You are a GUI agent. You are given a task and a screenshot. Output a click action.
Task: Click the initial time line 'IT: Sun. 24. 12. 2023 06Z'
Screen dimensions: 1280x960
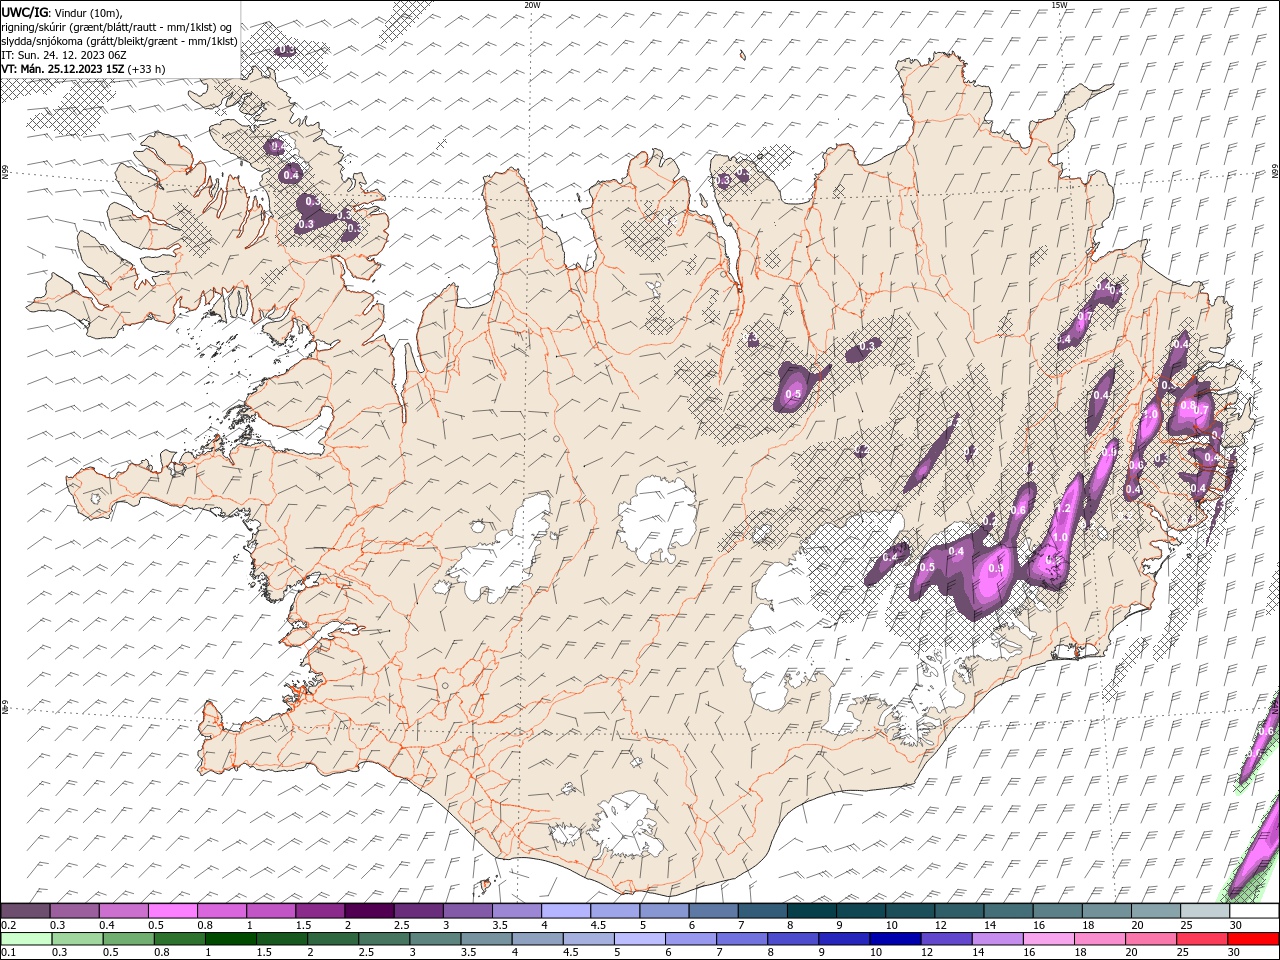(63, 55)
